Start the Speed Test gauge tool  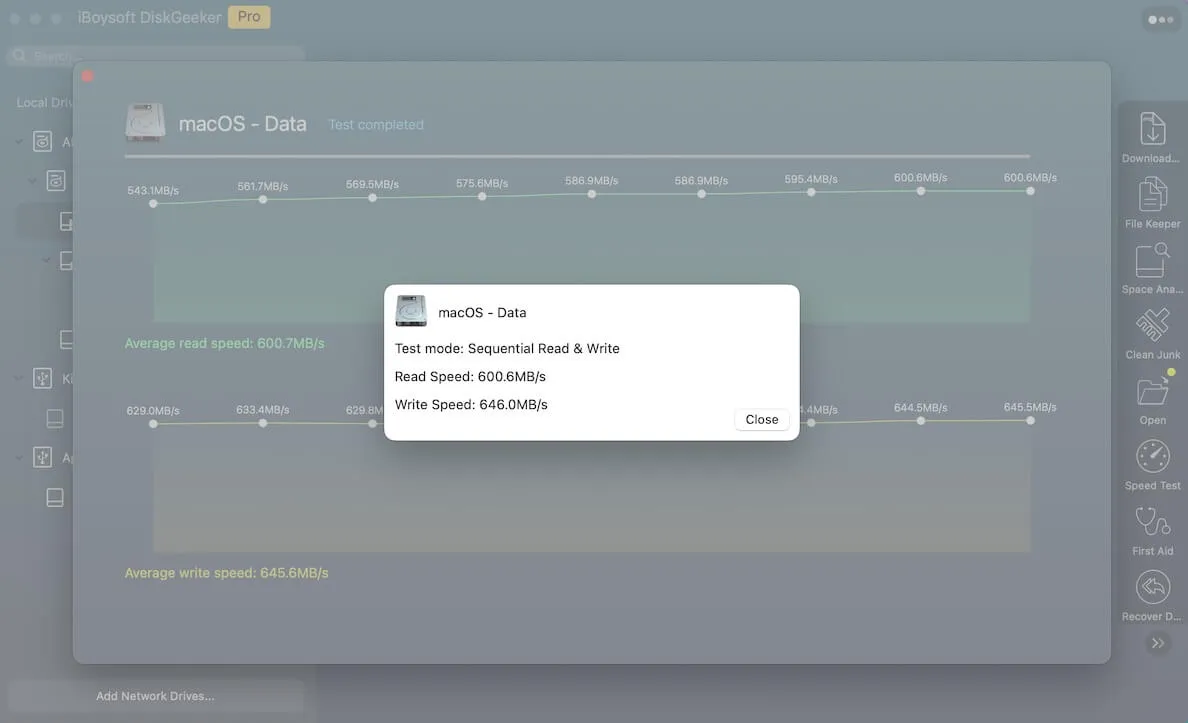(1152, 457)
